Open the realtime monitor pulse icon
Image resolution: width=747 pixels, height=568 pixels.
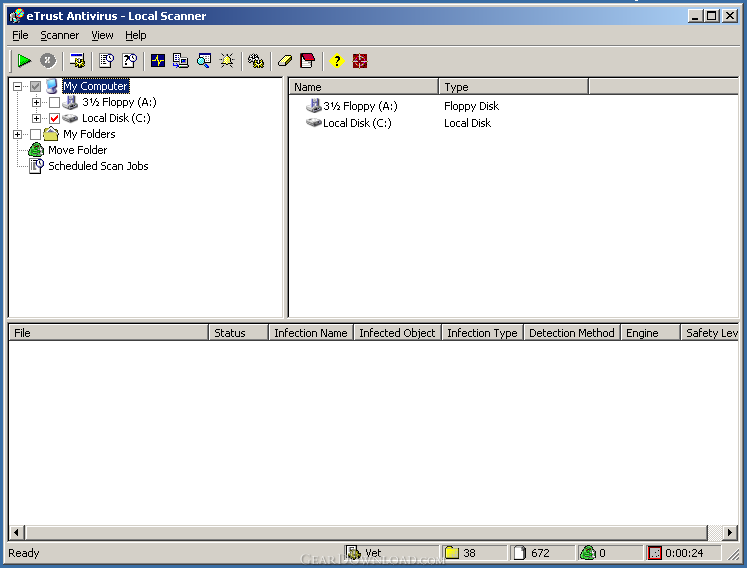(158, 61)
